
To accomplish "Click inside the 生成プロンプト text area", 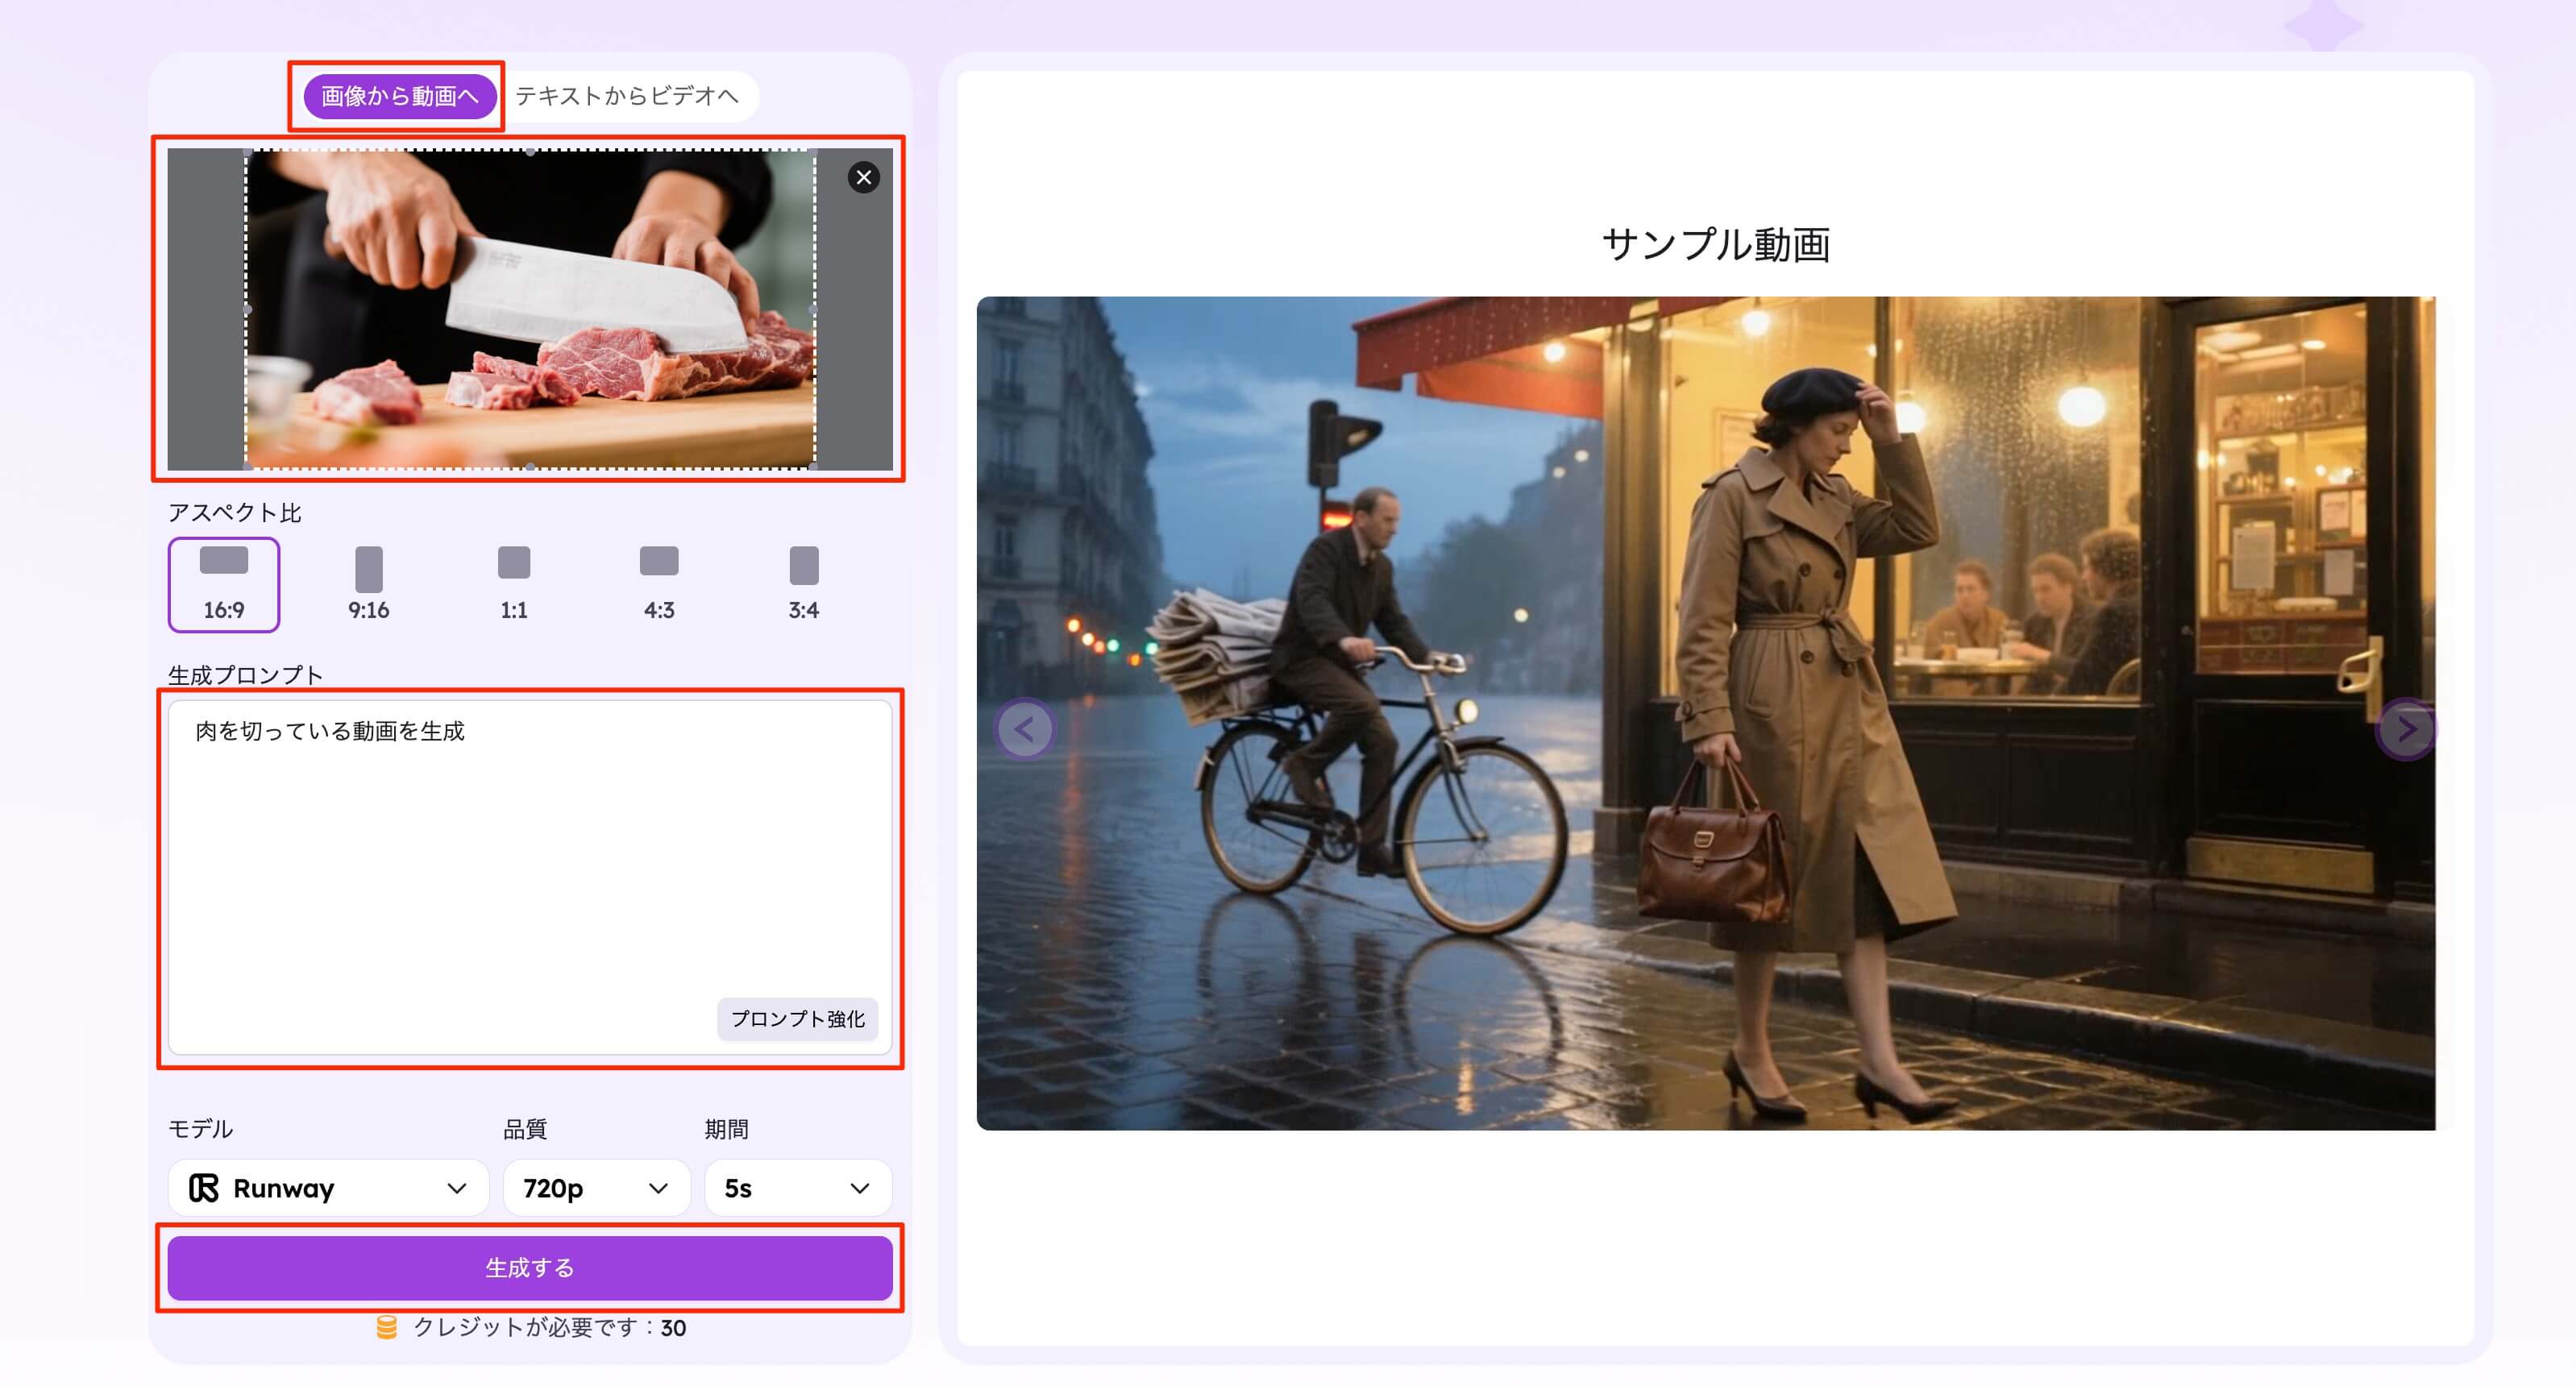I will tap(530, 850).
